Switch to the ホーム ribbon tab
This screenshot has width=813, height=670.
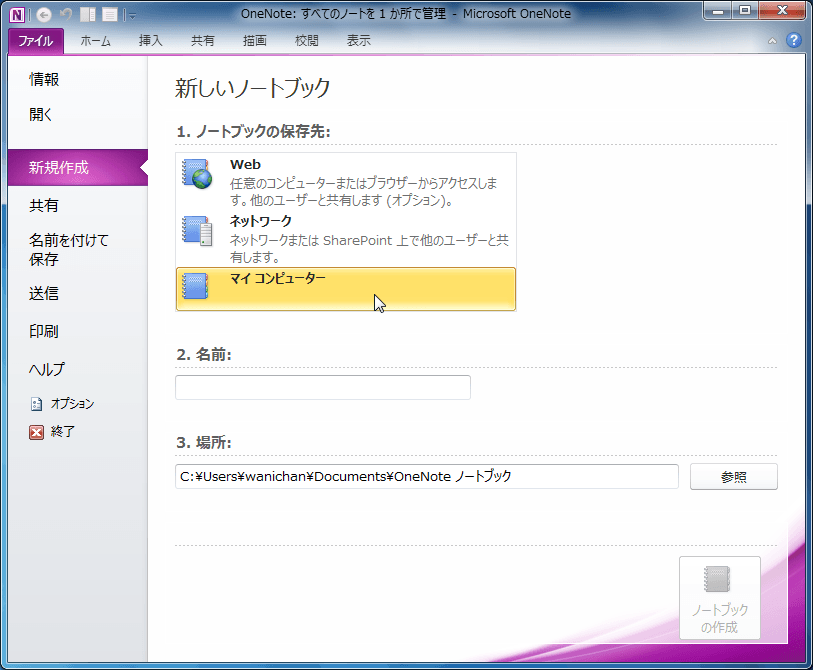pos(95,41)
